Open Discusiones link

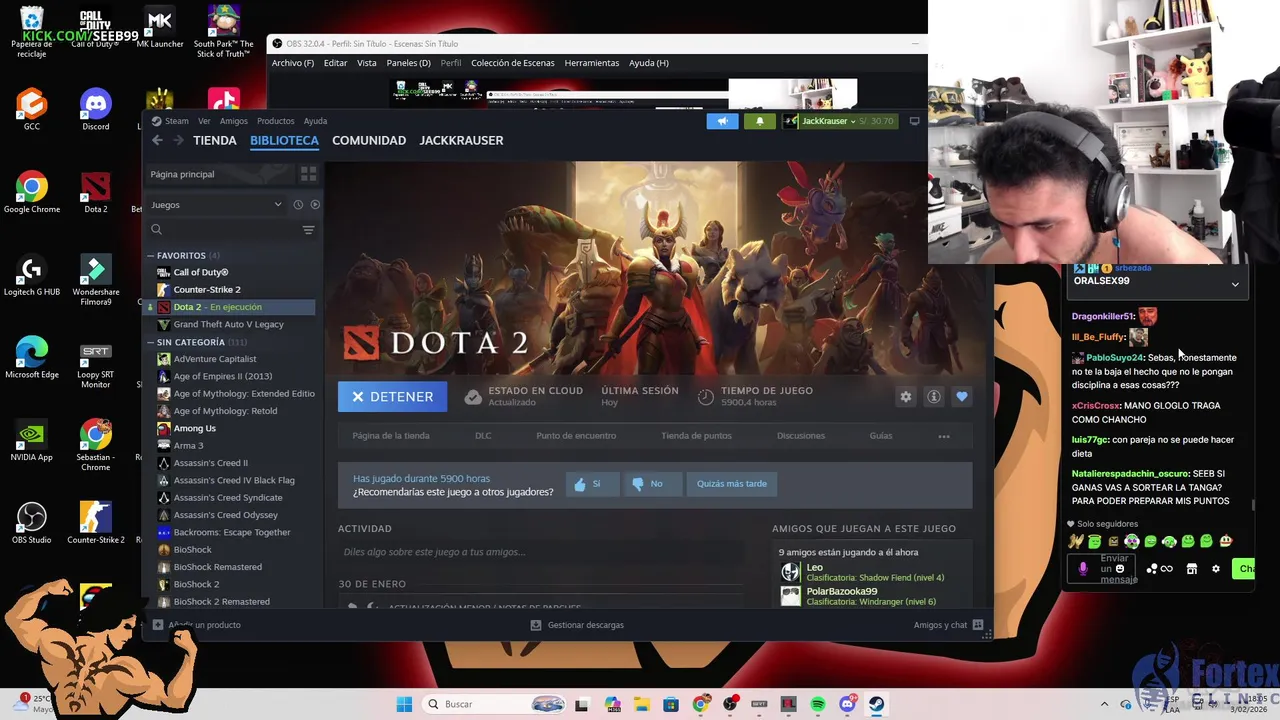pyautogui.click(x=801, y=436)
